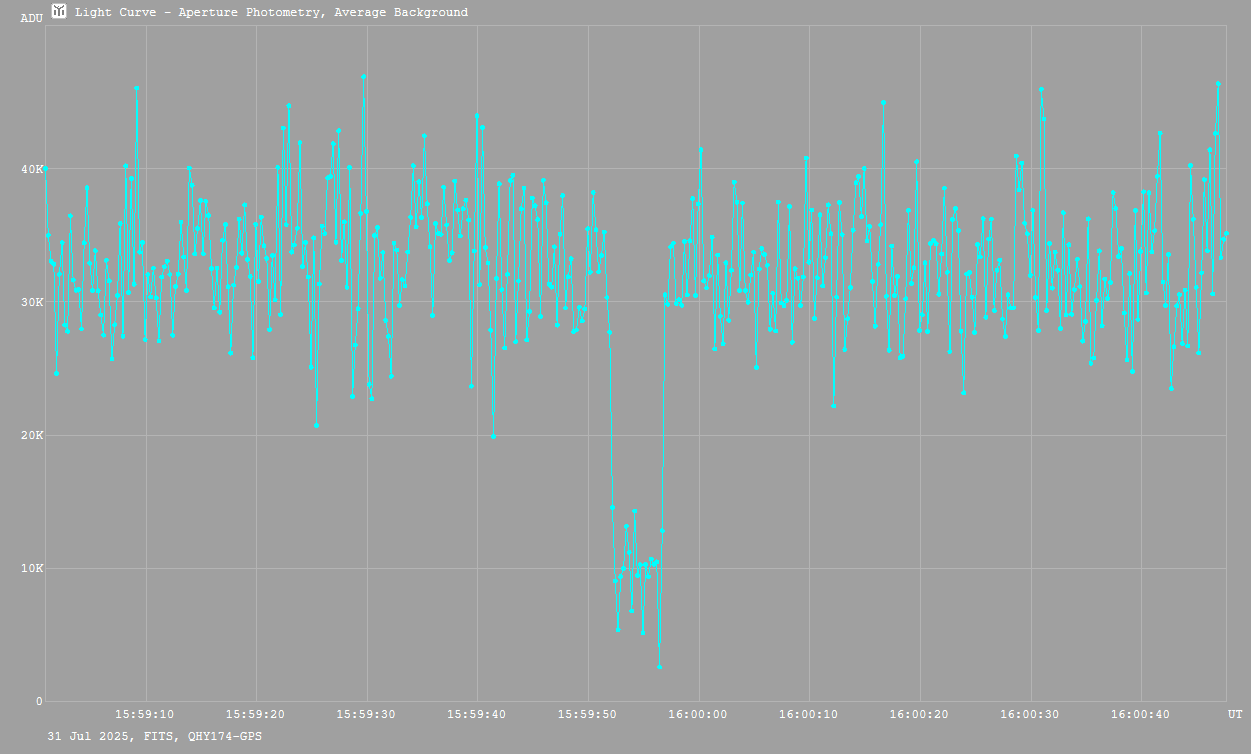Click the ADU axis label
1251x754 pixels.
click(32, 18)
